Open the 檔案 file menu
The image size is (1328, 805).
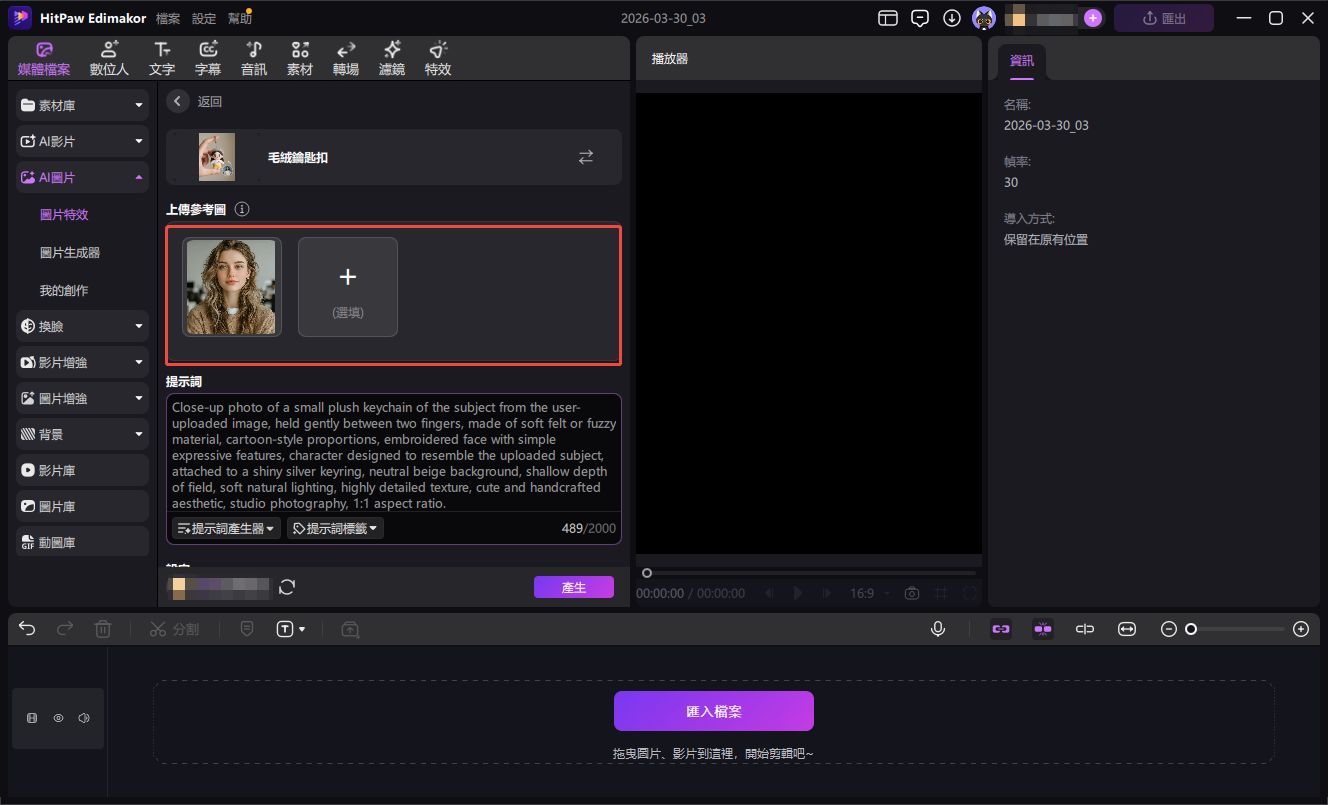168,18
